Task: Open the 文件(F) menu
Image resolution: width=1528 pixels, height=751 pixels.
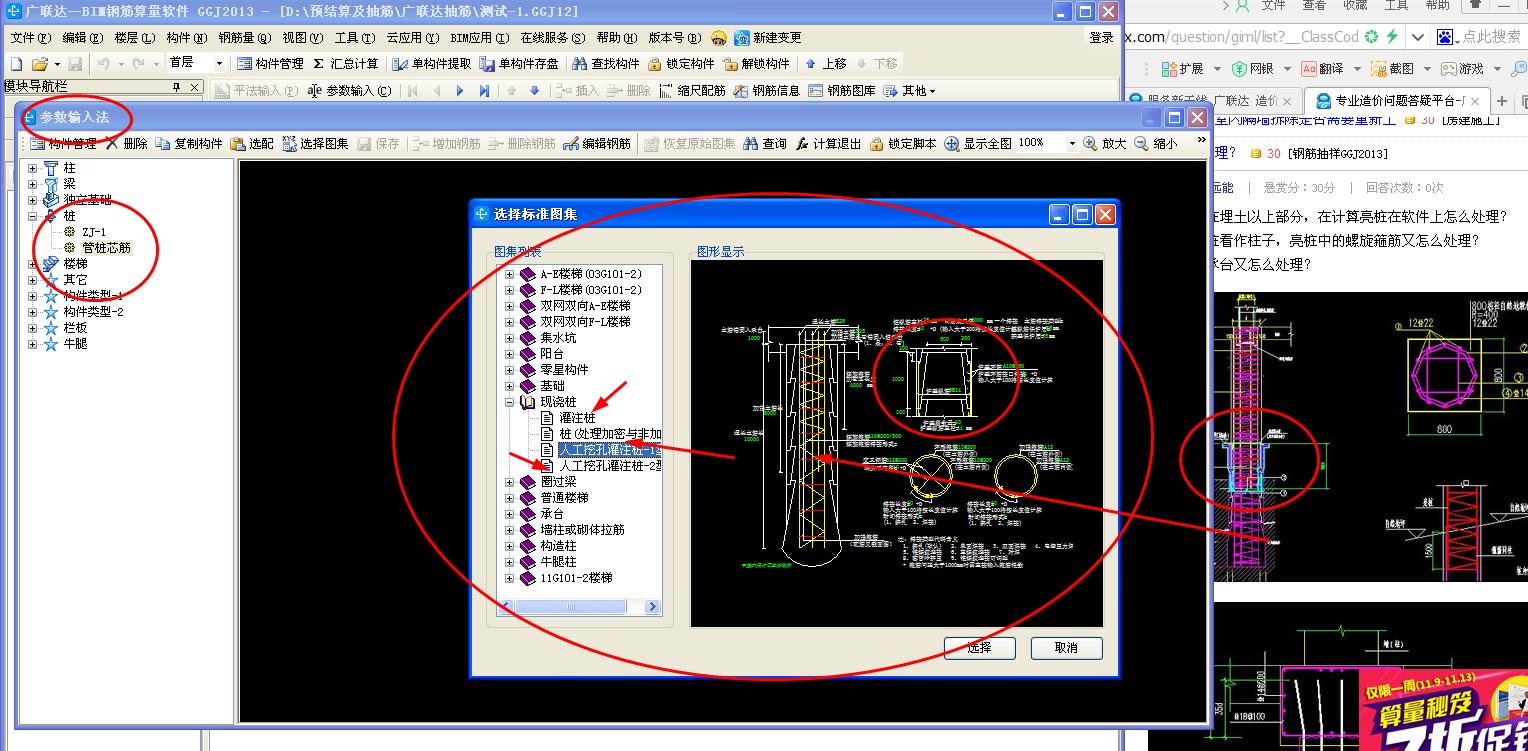Action: point(30,38)
